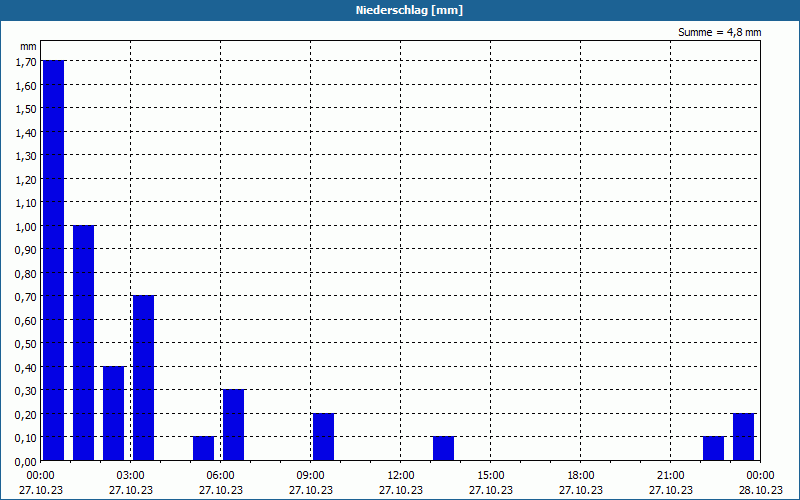Select the 0,10 mm bar after 12:00
Image resolution: width=800 pixels, height=500 pixels.
443,448
